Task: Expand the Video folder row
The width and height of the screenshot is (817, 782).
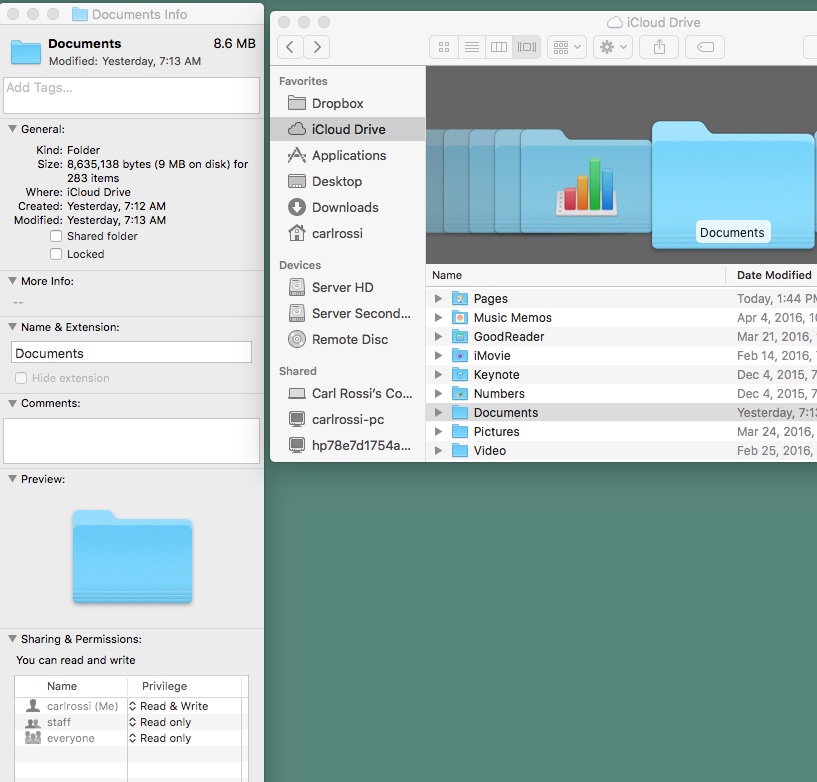Action: pos(438,451)
